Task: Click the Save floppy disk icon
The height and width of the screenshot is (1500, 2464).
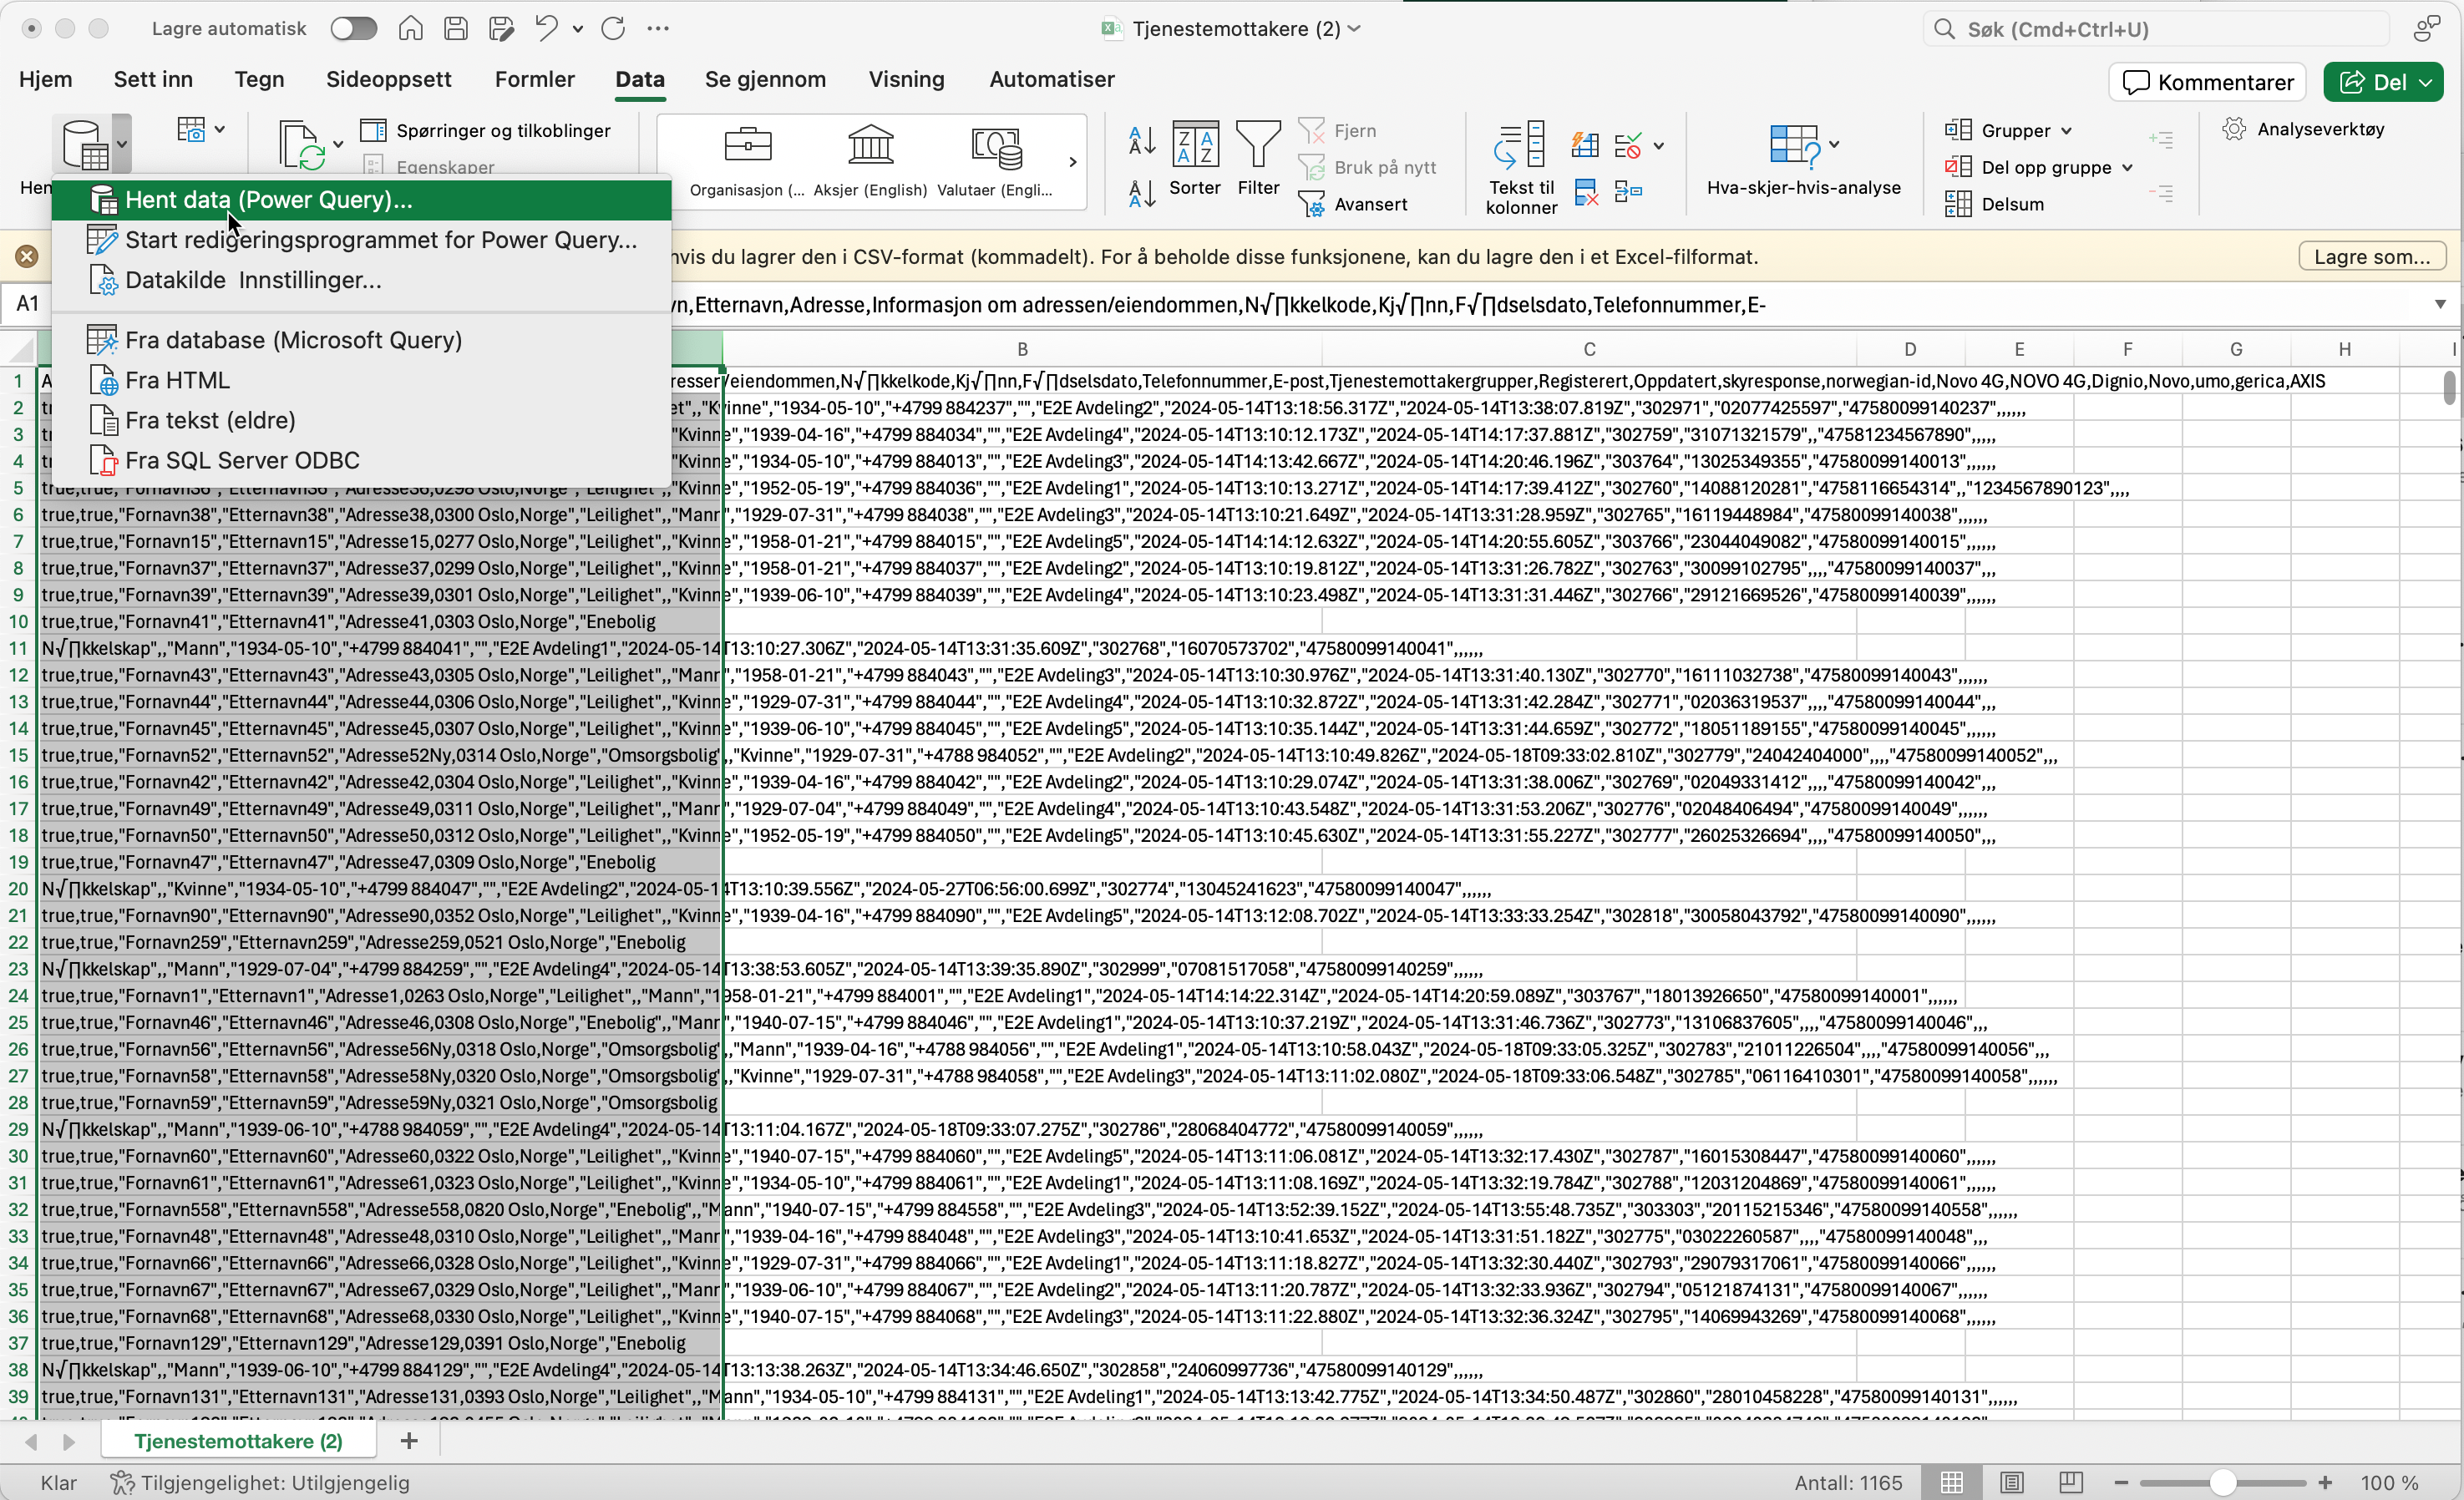Action: coord(456,29)
